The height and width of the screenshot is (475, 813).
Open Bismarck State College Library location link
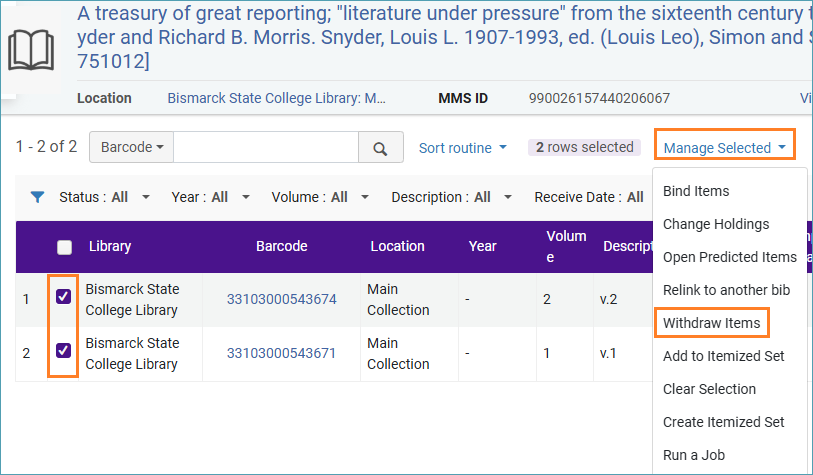coord(276,98)
